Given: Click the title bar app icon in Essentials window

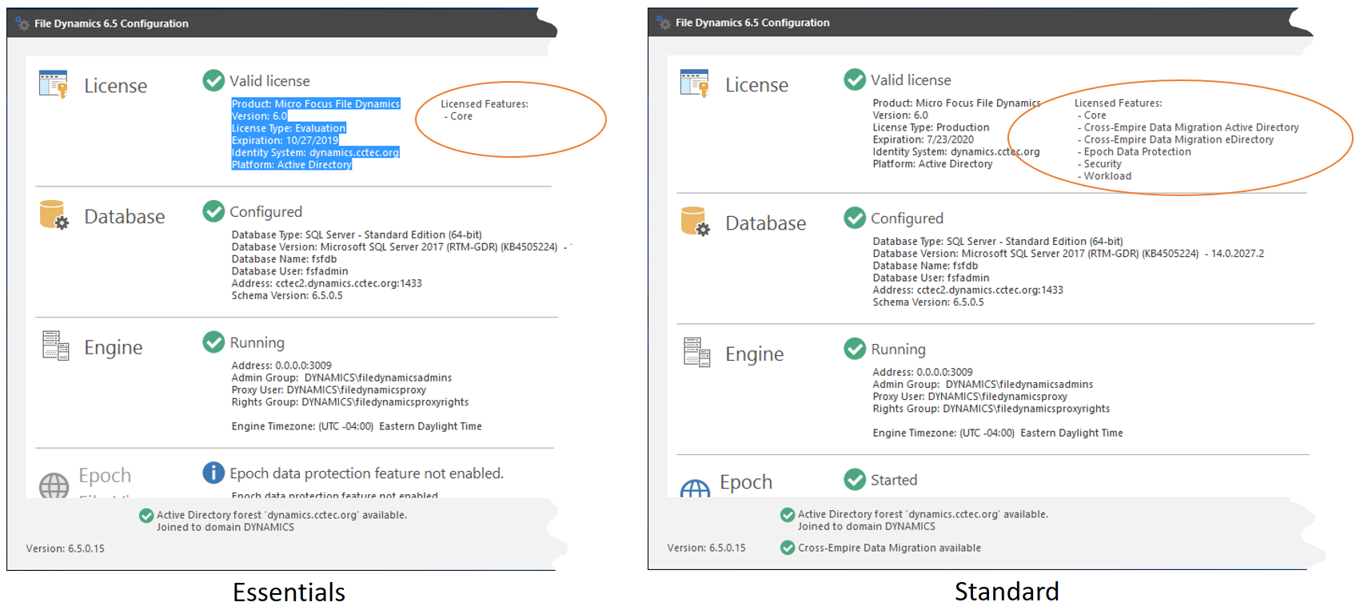Looking at the screenshot, I should (22, 23).
